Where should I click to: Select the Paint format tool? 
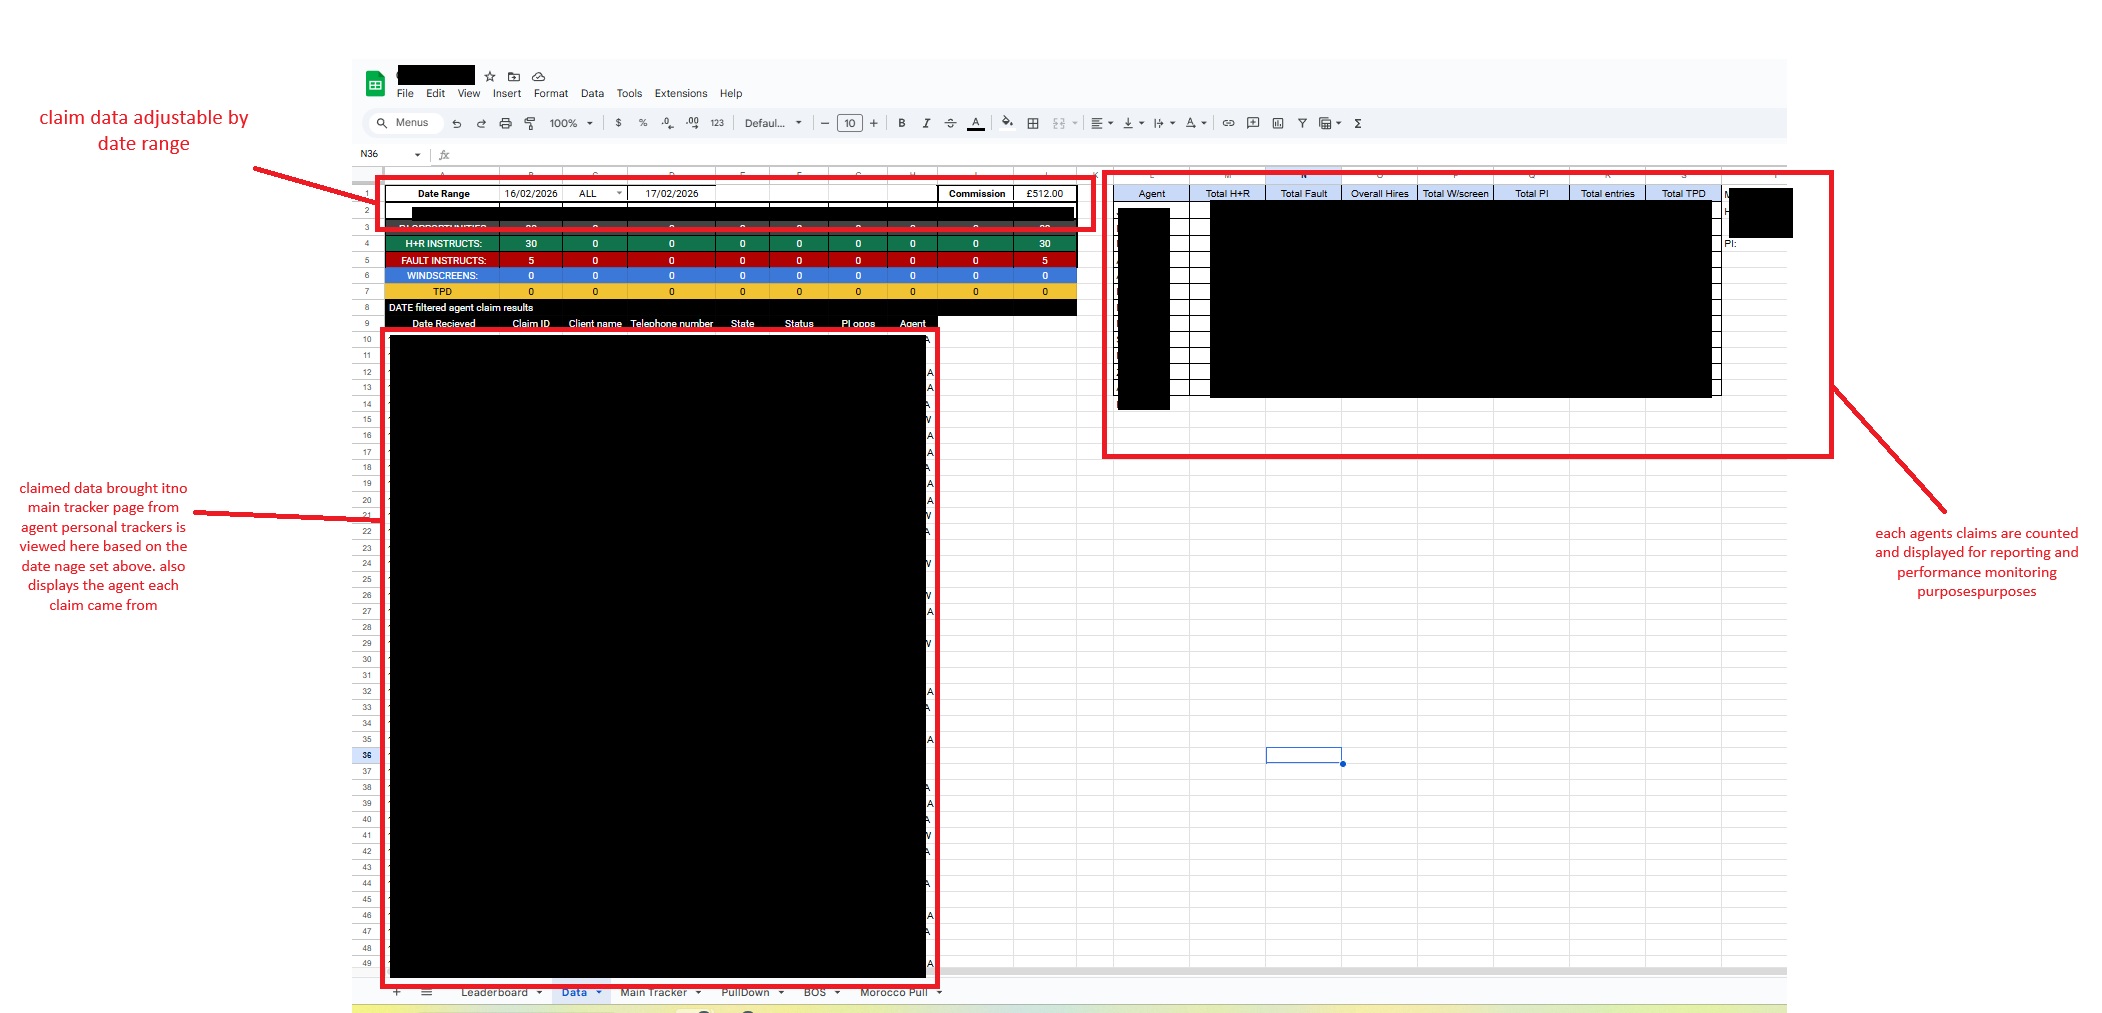coord(528,123)
